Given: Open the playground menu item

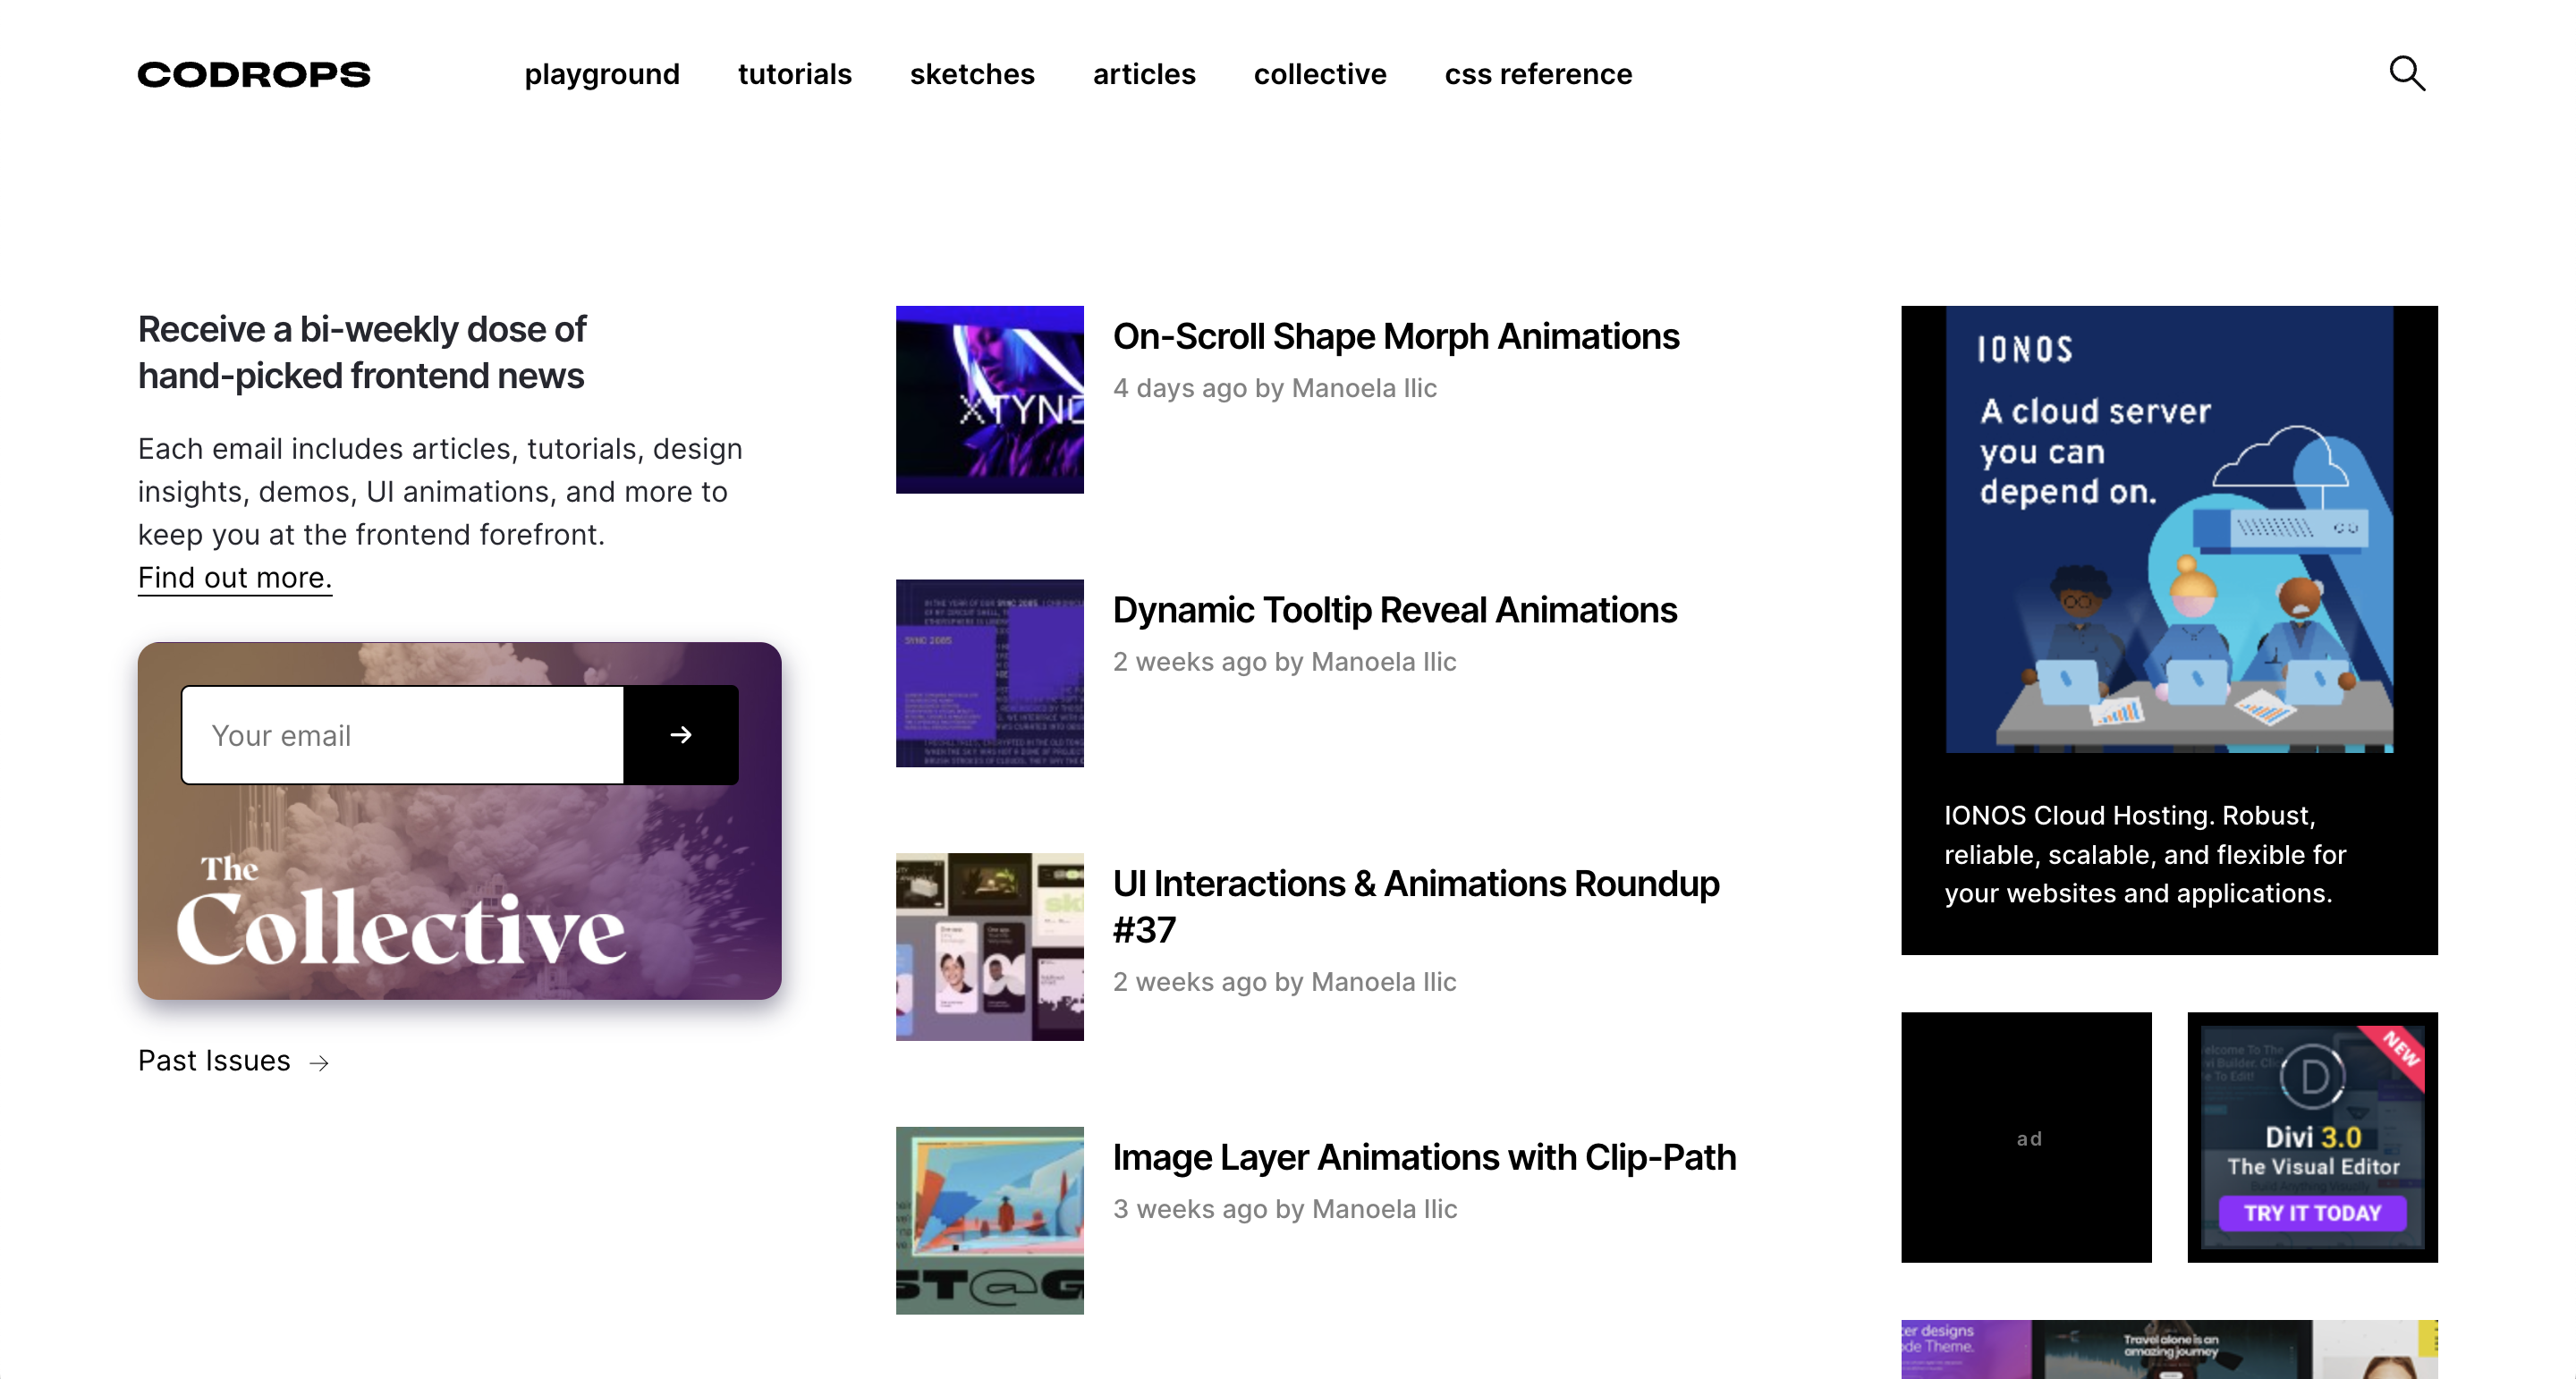Looking at the screenshot, I should (602, 74).
